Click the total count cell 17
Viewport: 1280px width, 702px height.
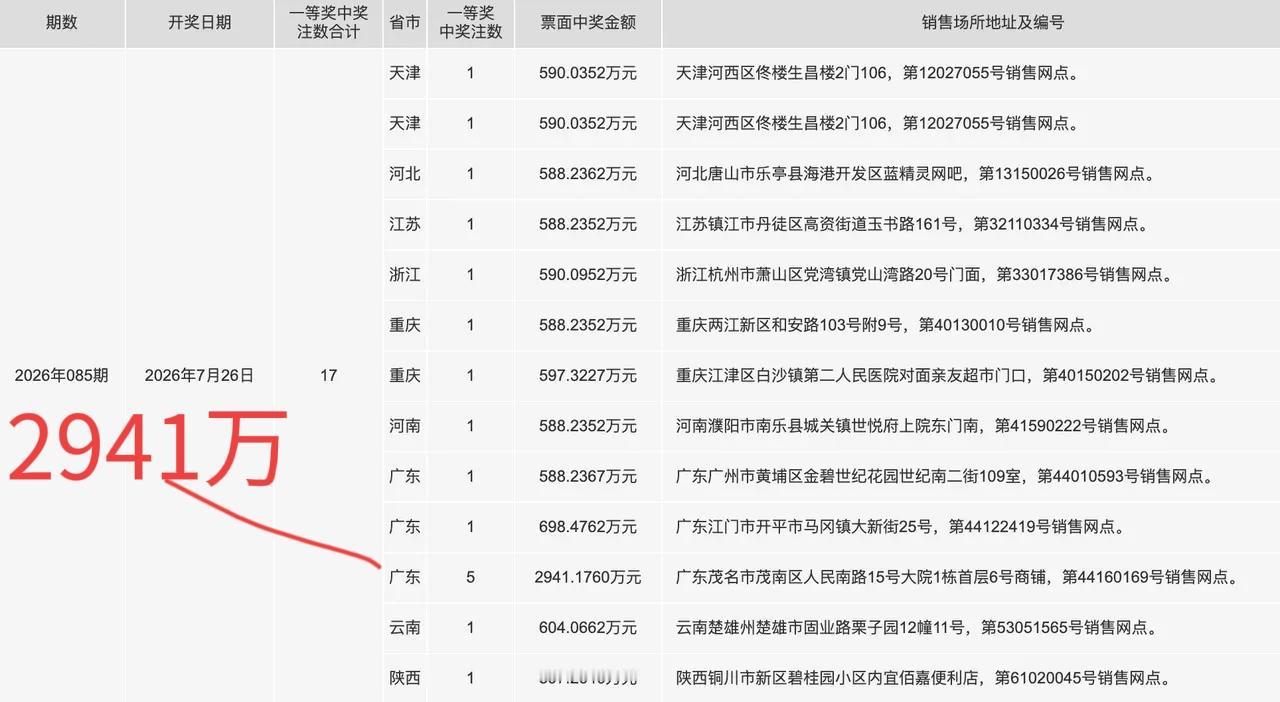pyautogui.click(x=328, y=376)
